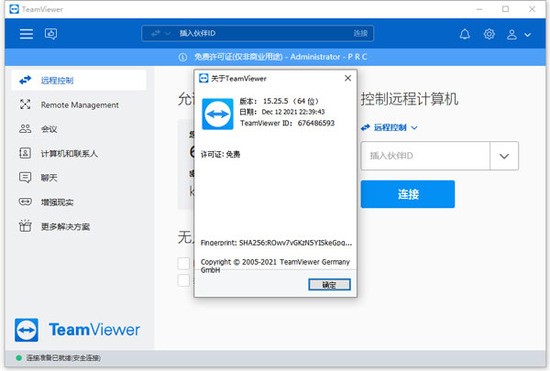Click the gift box icon

pos(25,226)
